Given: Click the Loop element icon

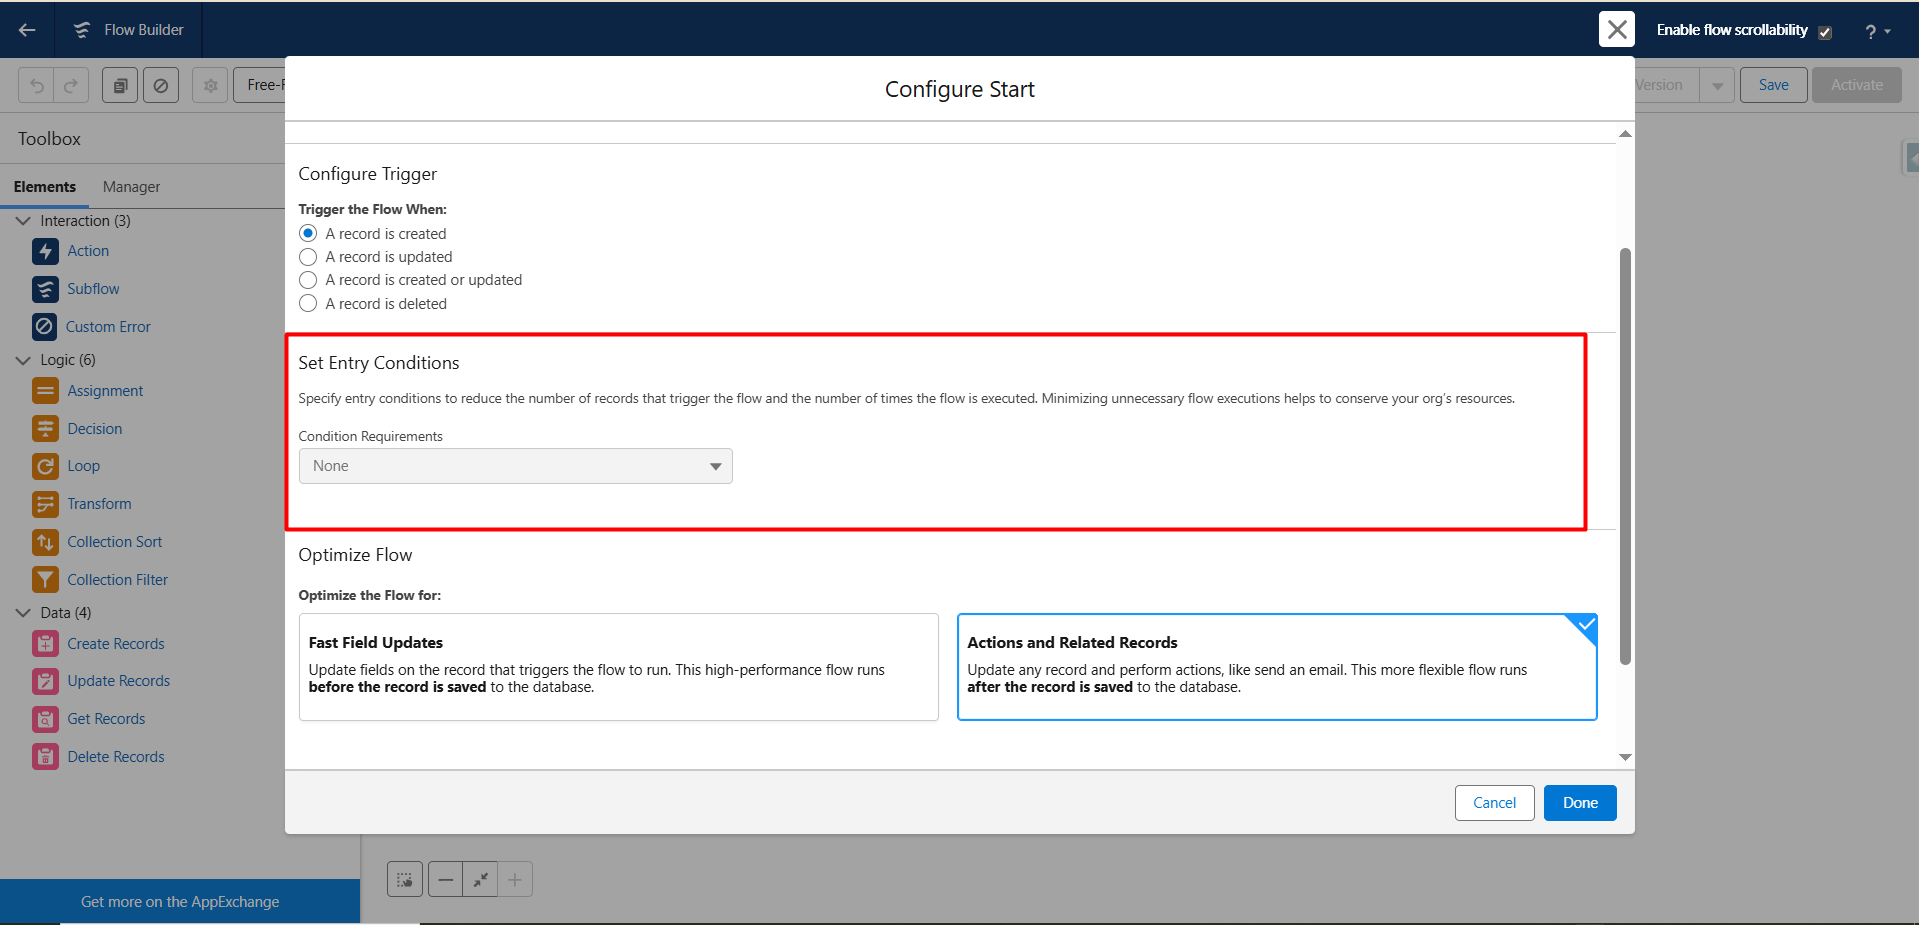Looking at the screenshot, I should tap(45, 466).
